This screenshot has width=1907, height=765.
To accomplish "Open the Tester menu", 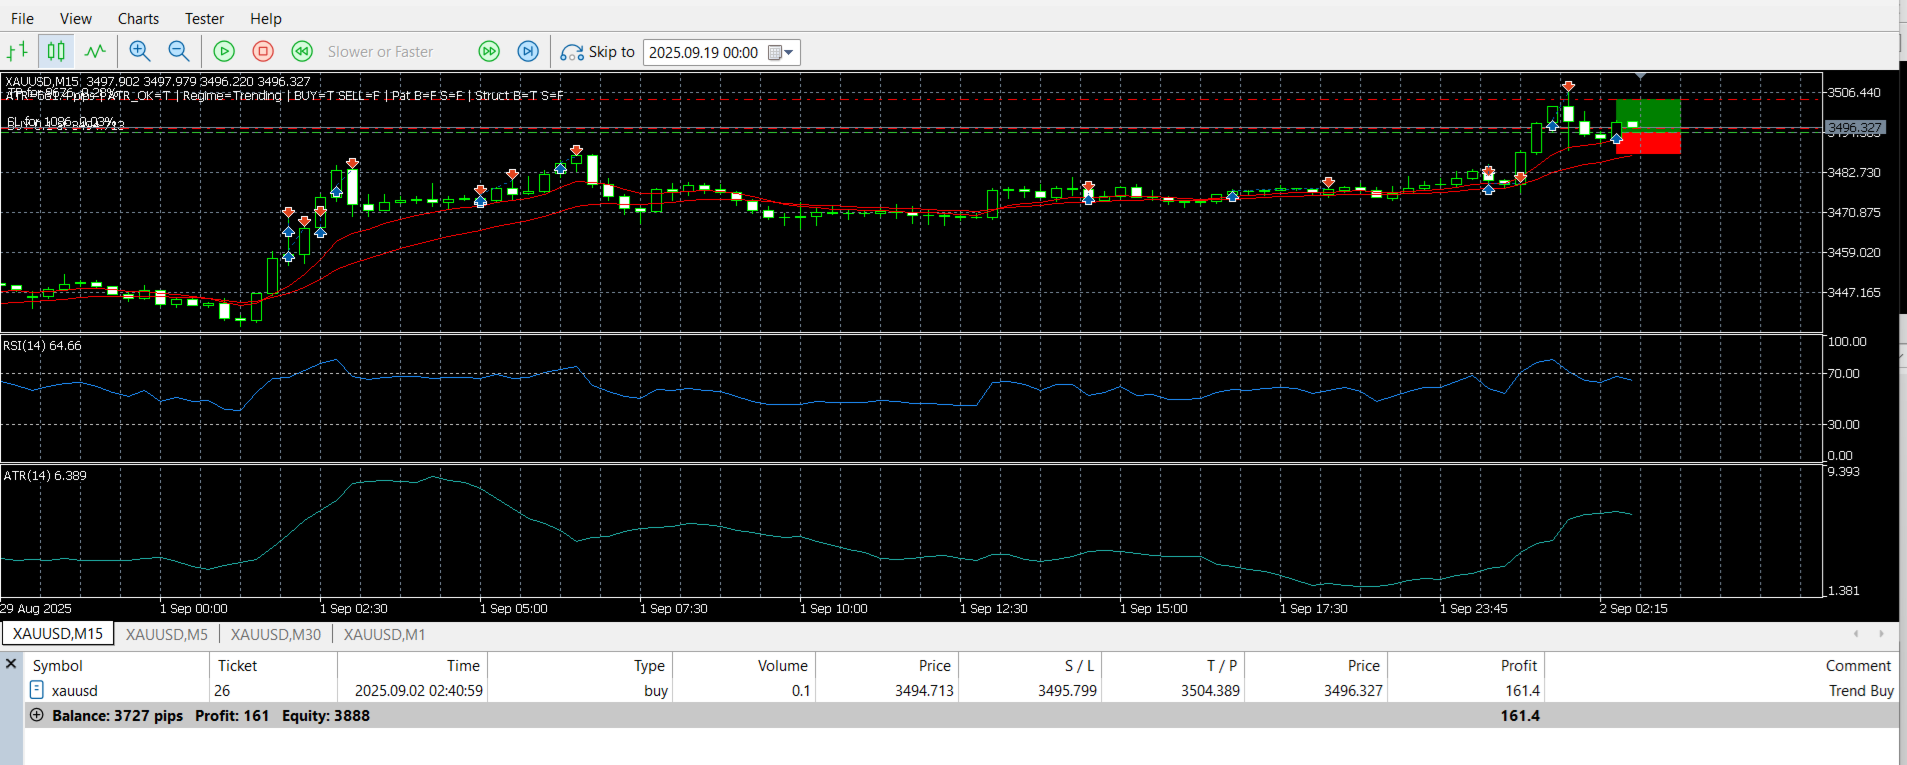I will pos(204,18).
